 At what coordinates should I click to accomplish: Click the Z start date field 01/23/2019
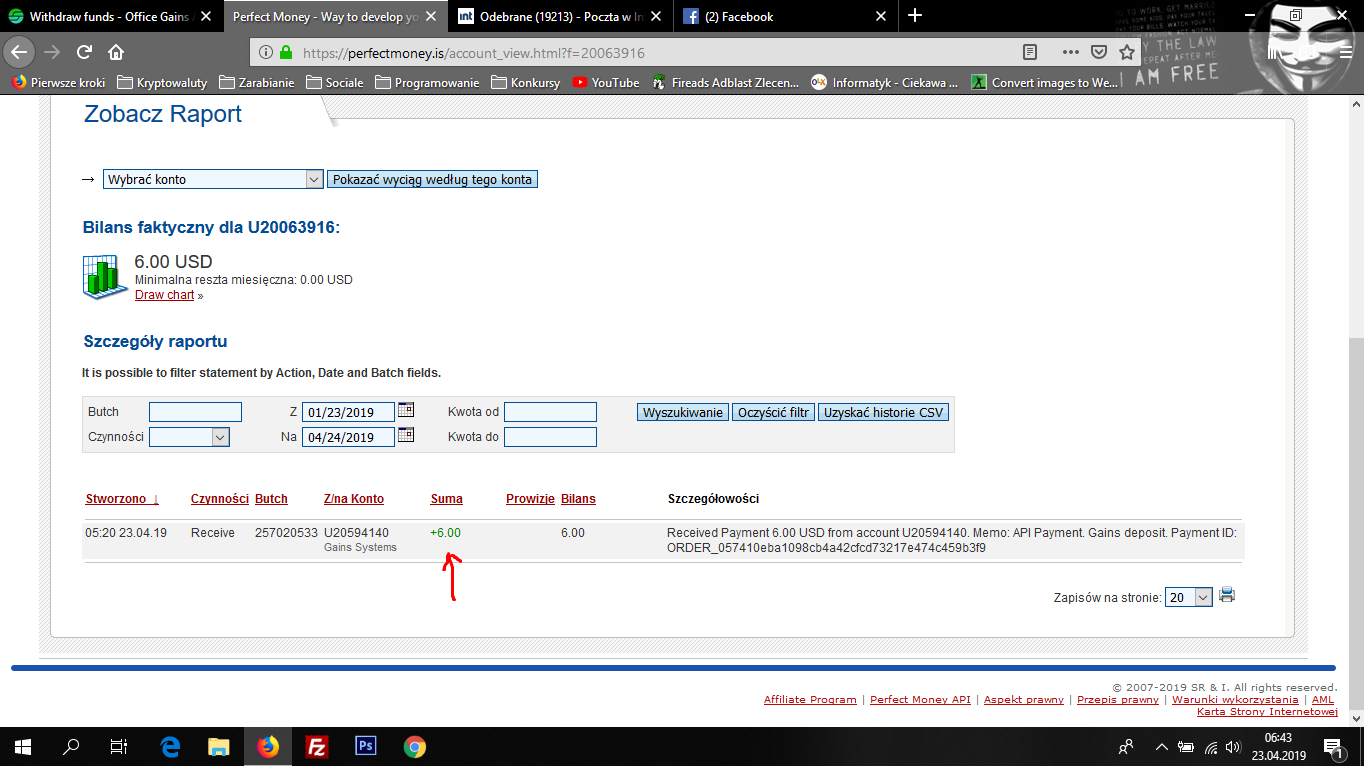(348, 412)
